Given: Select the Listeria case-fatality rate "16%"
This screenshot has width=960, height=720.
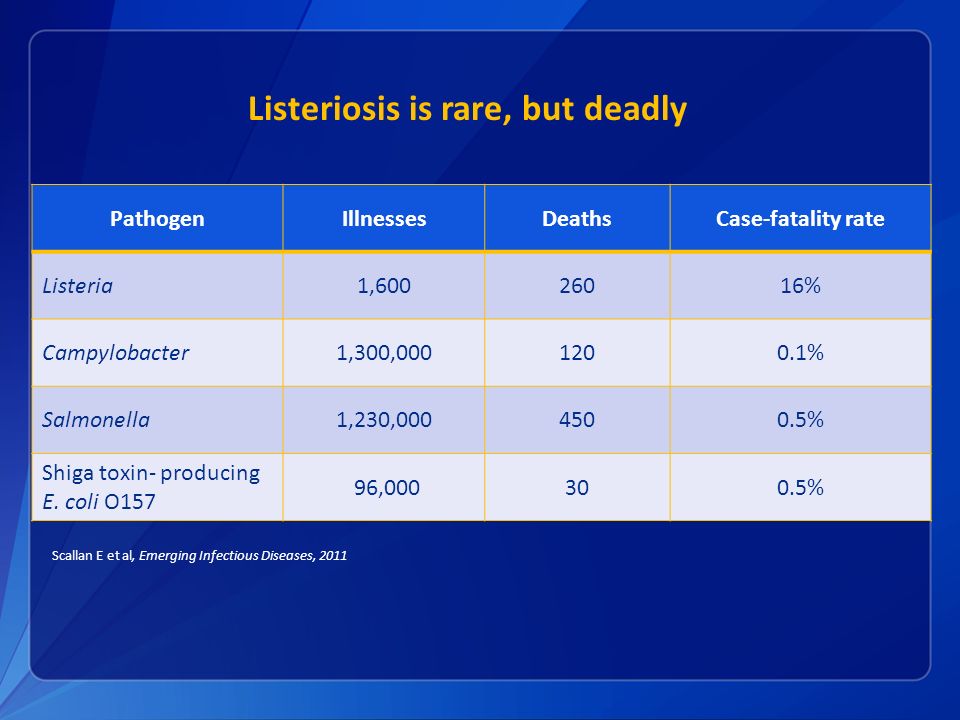Looking at the screenshot, I should point(800,286).
